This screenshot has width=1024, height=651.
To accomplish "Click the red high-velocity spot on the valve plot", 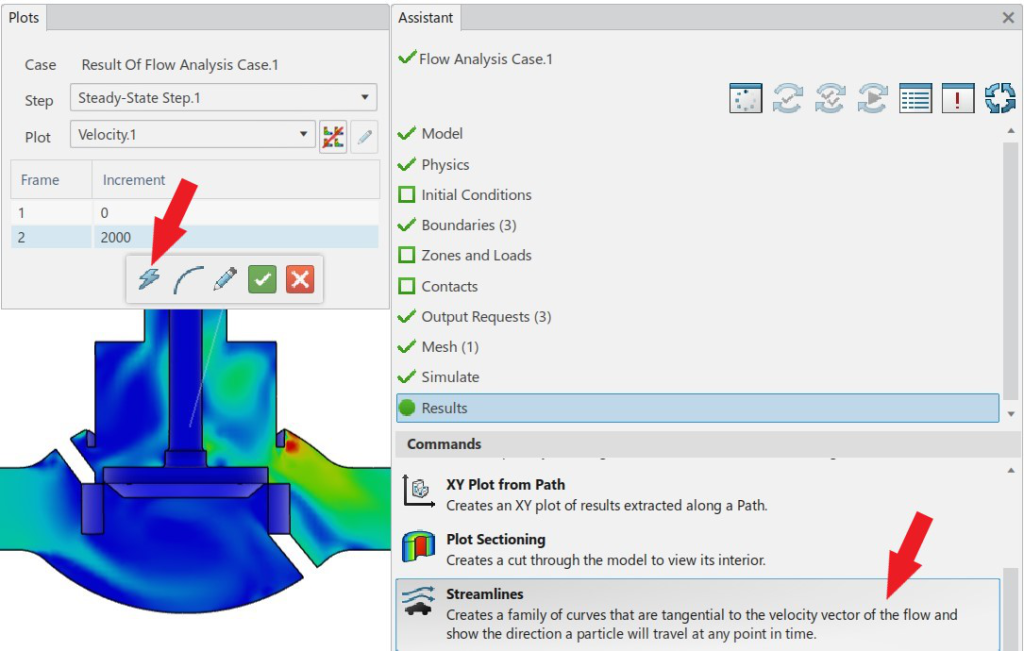I will click(291, 446).
